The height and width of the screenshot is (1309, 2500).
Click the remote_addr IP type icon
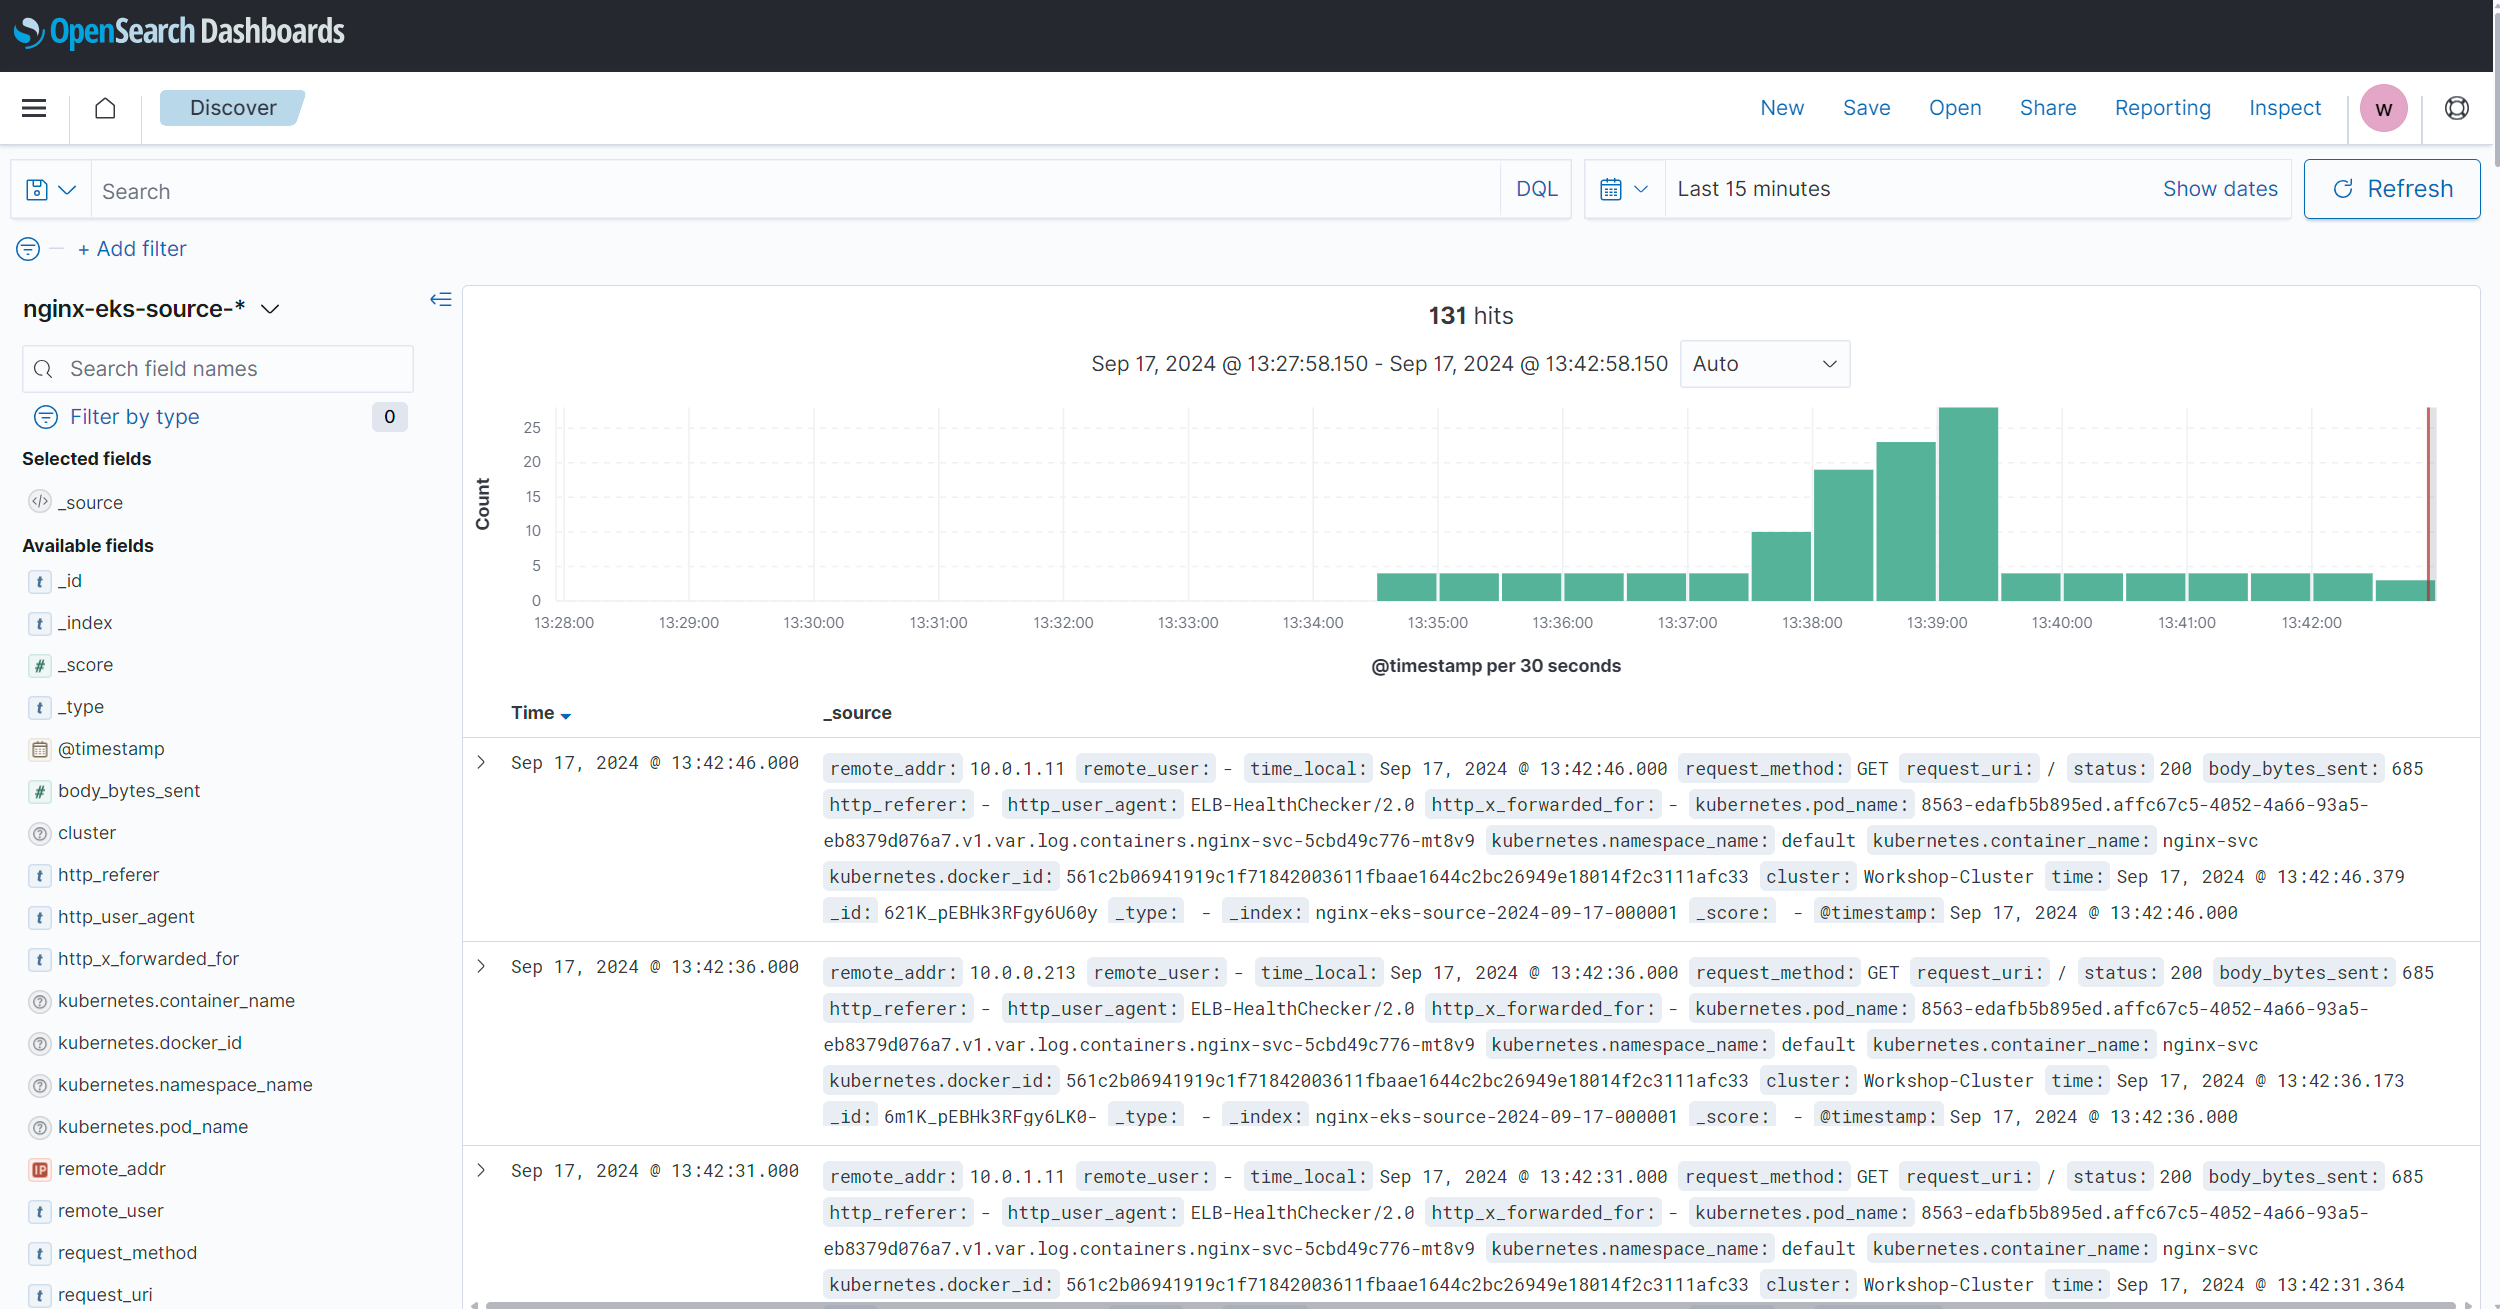click(40, 1169)
